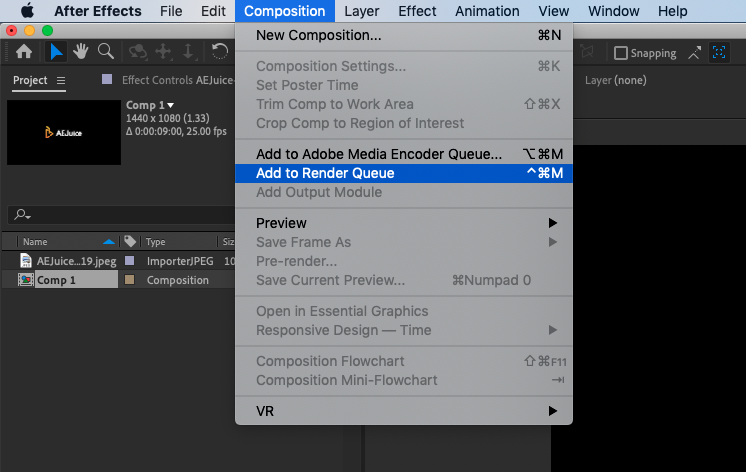Select the Selection arrow tool
The width and height of the screenshot is (746, 472).
point(57,51)
